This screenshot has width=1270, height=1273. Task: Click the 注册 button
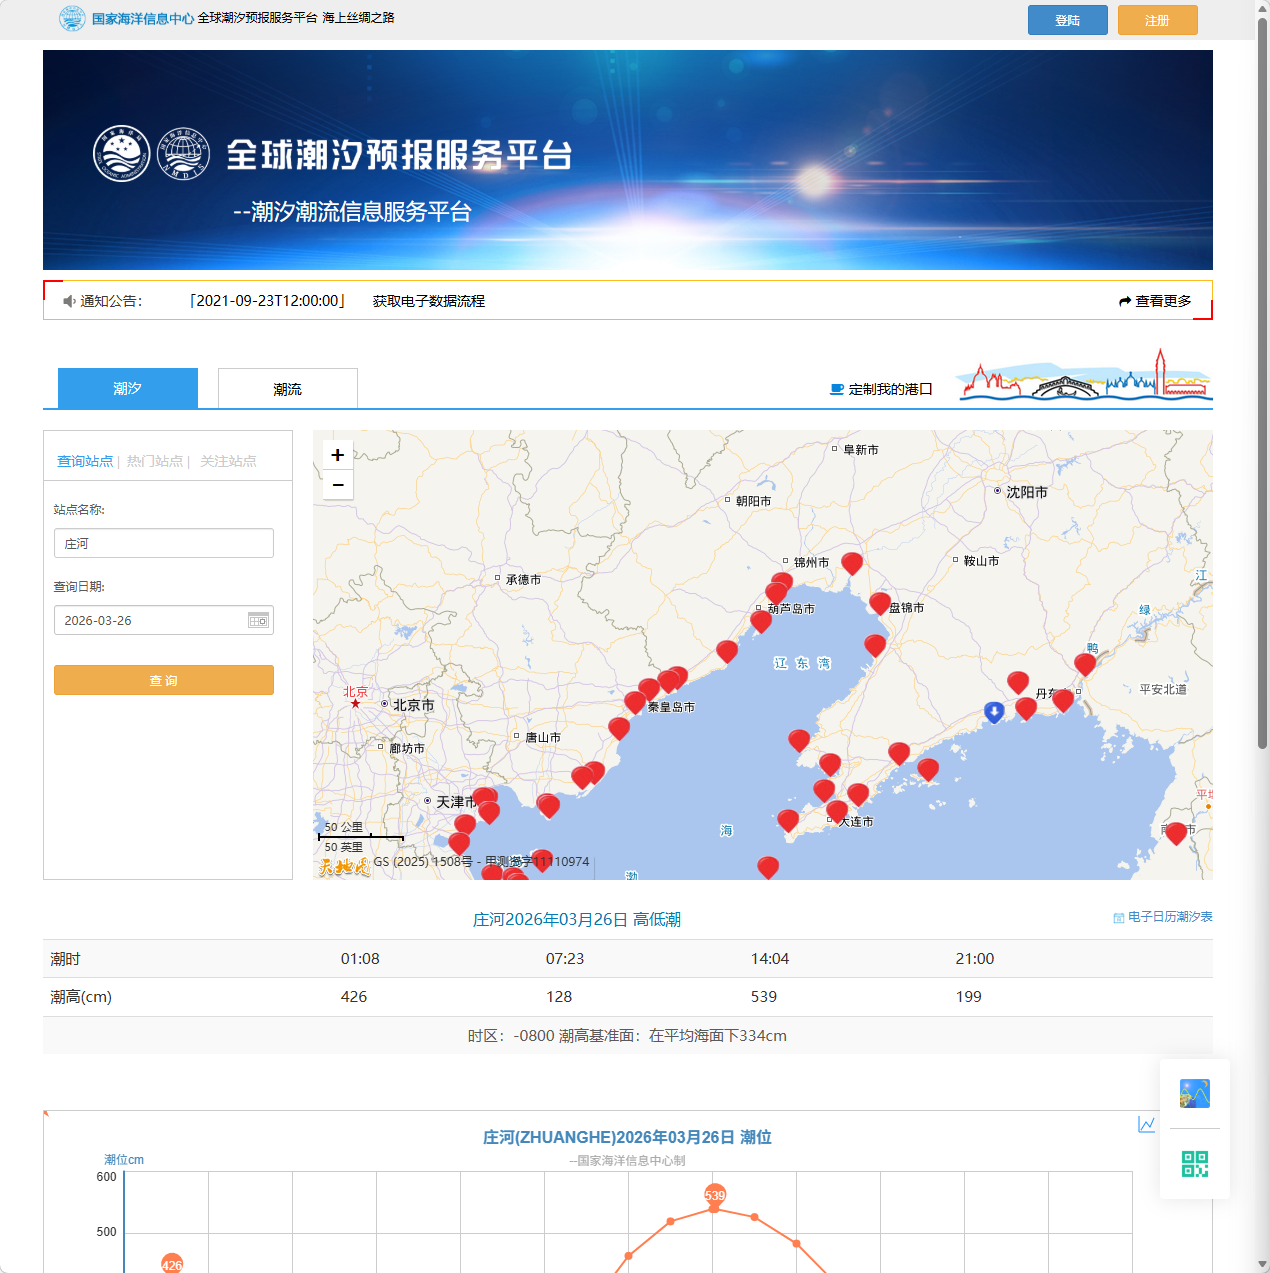(1157, 19)
